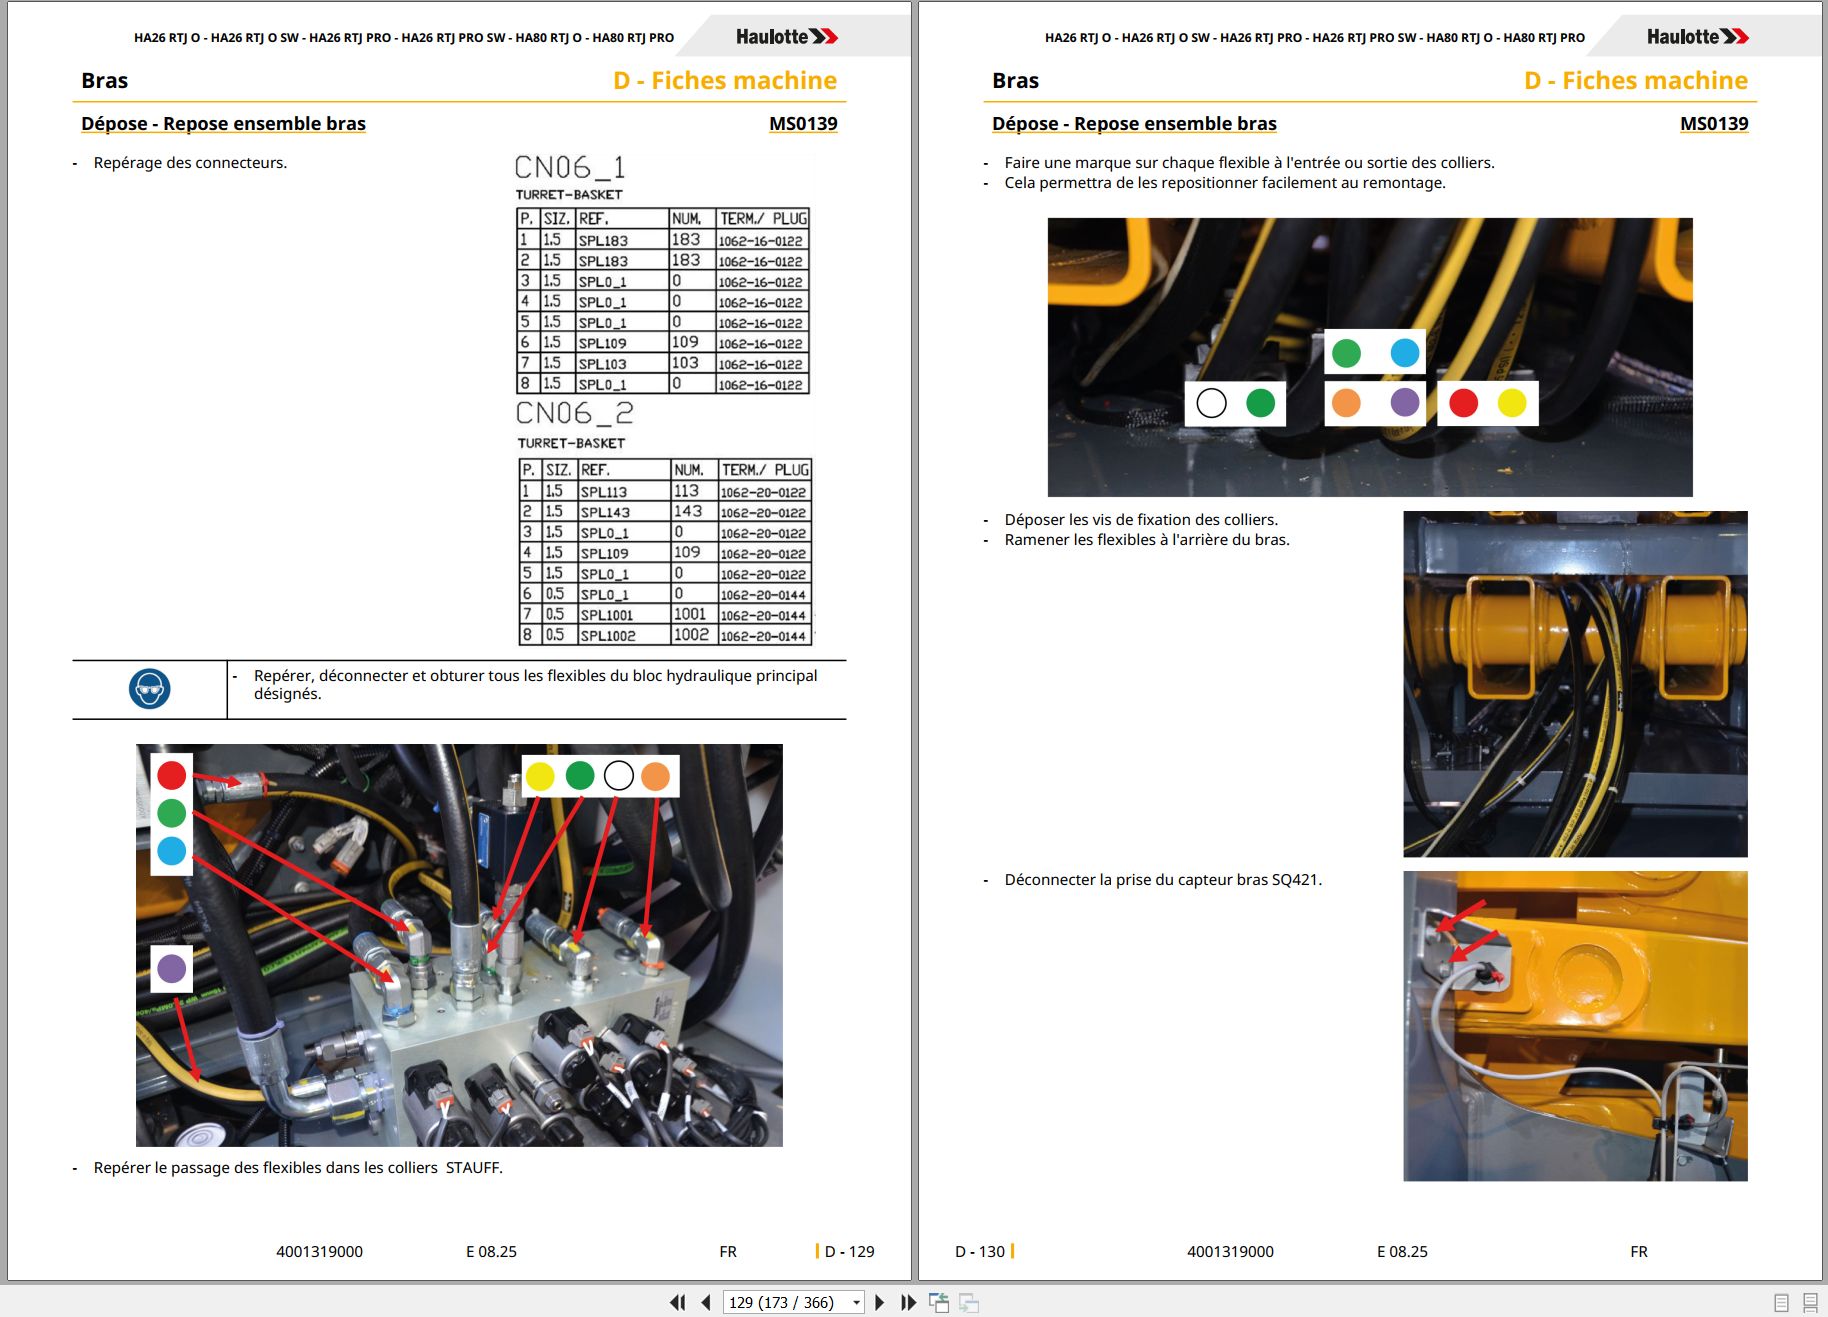1828x1317 pixels.
Task: Click the Haulotte logo on the left page
Action: point(787,36)
